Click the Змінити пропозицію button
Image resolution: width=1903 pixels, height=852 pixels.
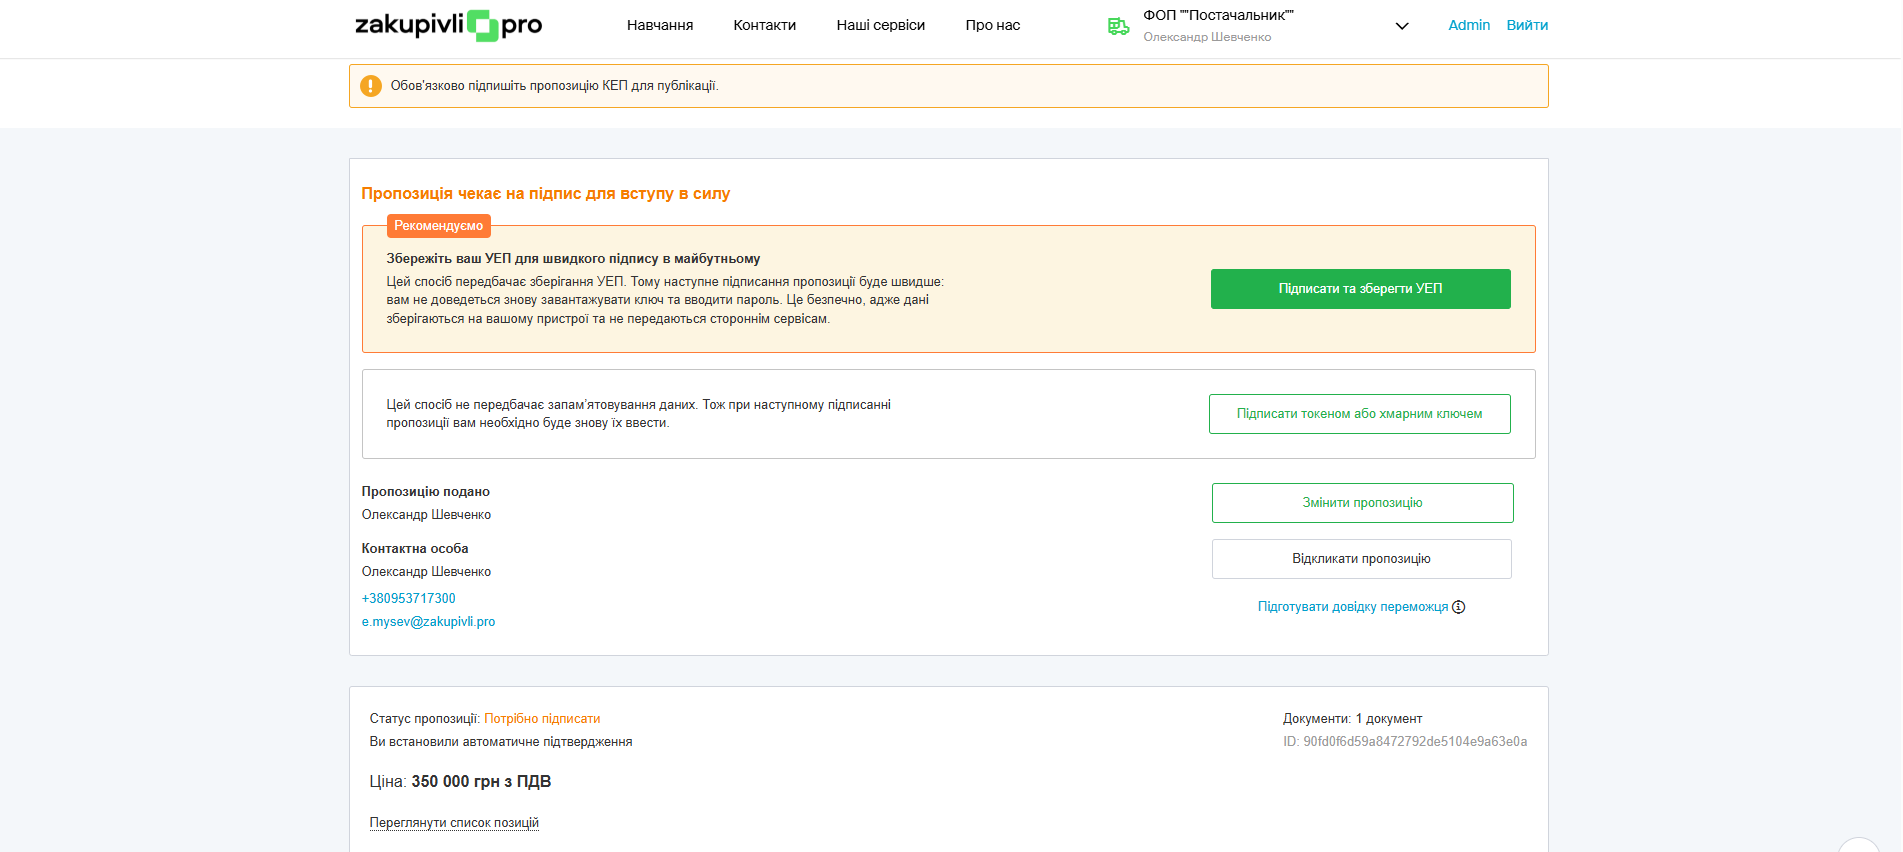pos(1362,503)
